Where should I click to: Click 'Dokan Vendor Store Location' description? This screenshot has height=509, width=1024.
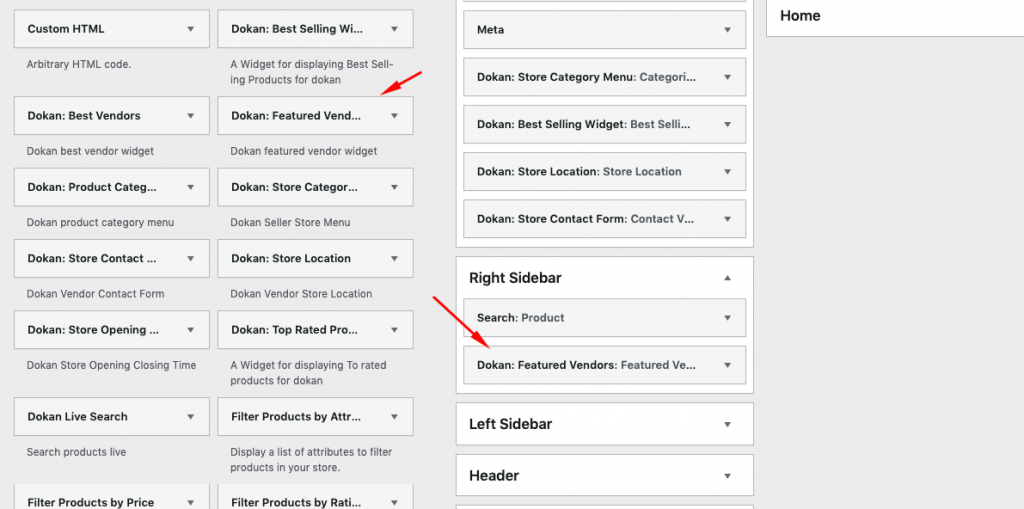point(301,293)
